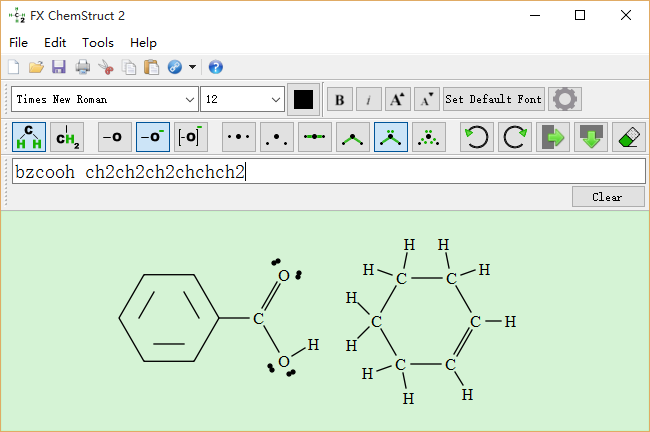Image resolution: width=650 pixels, height=432 pixels.
Task: Click the eraser tool icon
Action: [x=629, y=136]
